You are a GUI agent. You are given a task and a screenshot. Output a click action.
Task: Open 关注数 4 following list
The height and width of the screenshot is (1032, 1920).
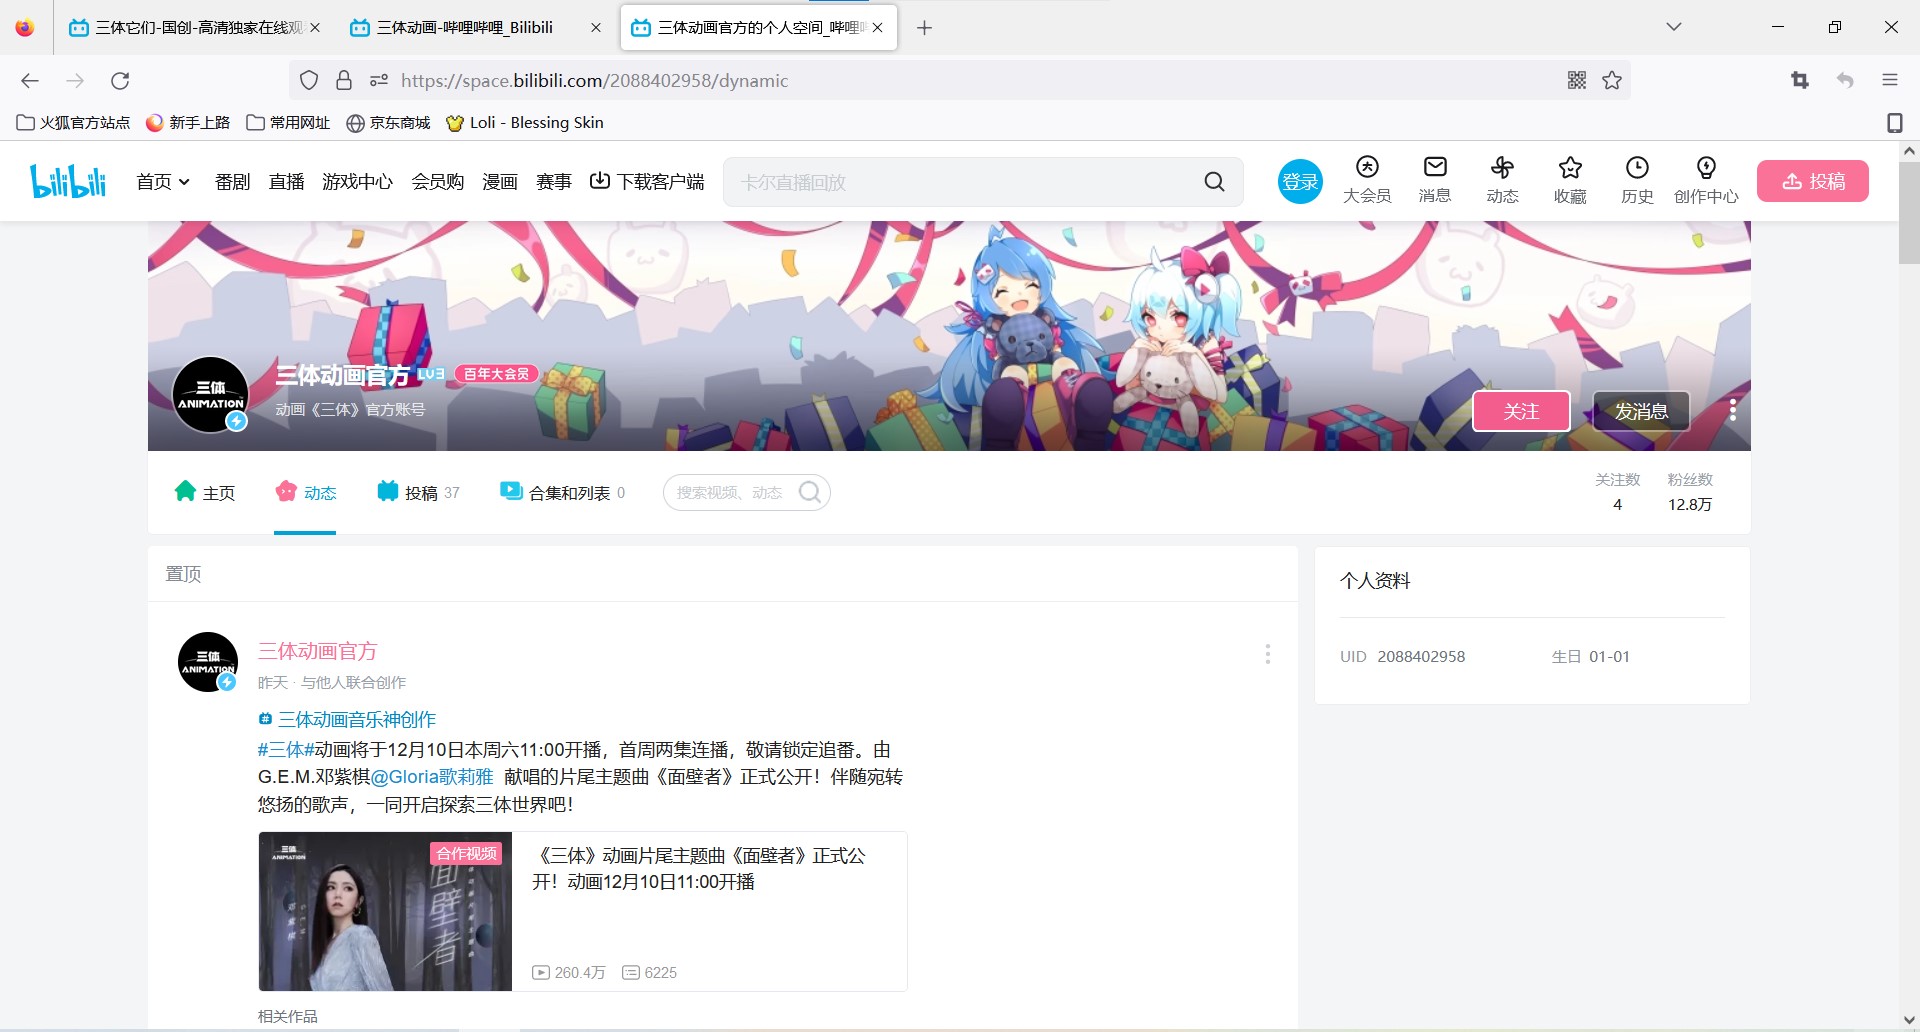click(1617, 492)
